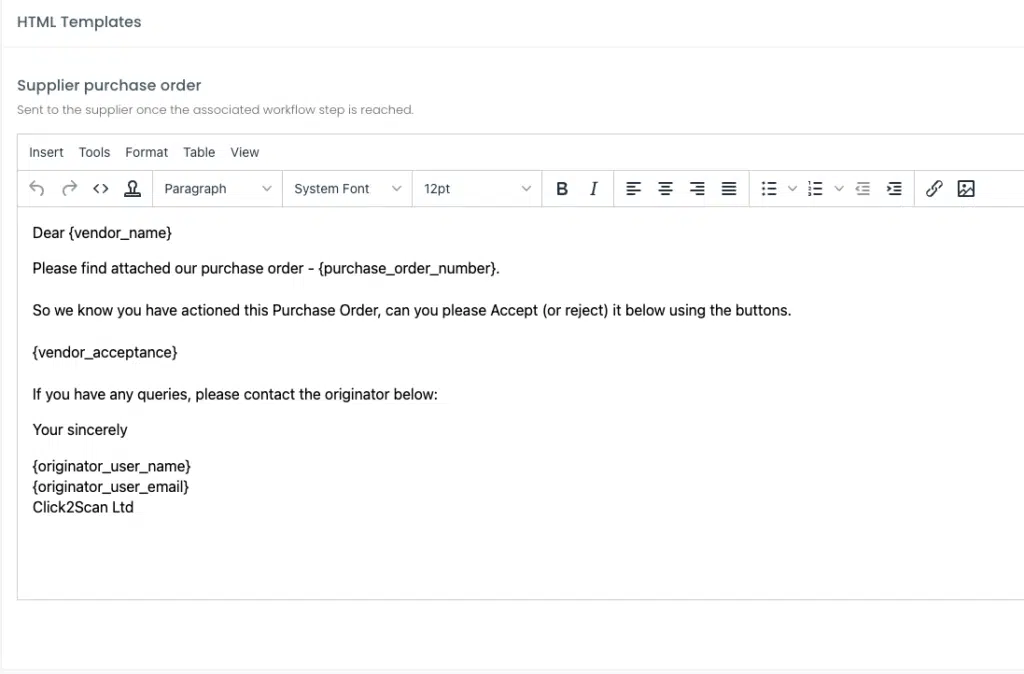Open the System Font family dropdown
The width and height of the screenshot is (1024, 674).
(x=347, y=189)
